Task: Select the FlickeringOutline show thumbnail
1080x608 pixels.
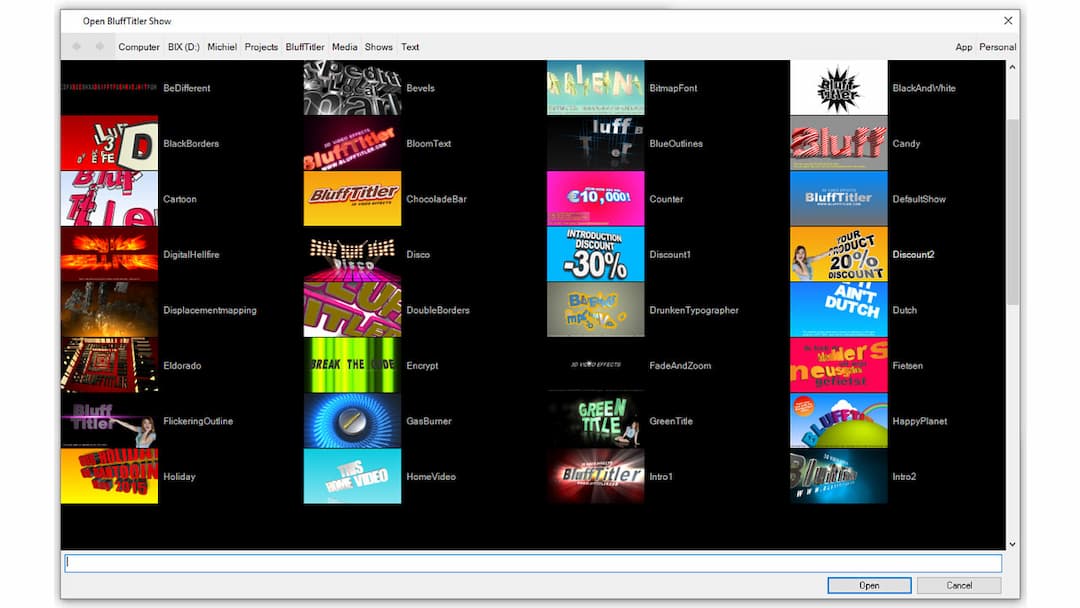Action: [x=109, y=420]
